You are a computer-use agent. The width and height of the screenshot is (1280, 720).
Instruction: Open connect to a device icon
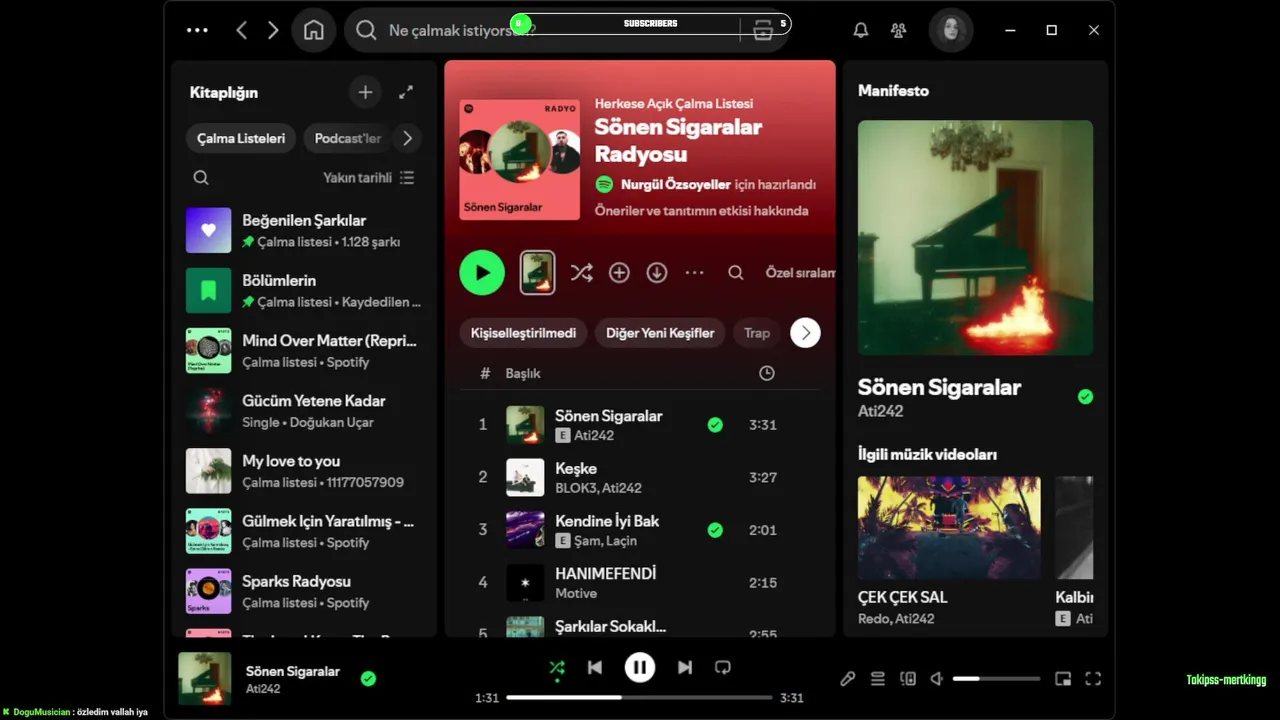(x=907, y=679)
